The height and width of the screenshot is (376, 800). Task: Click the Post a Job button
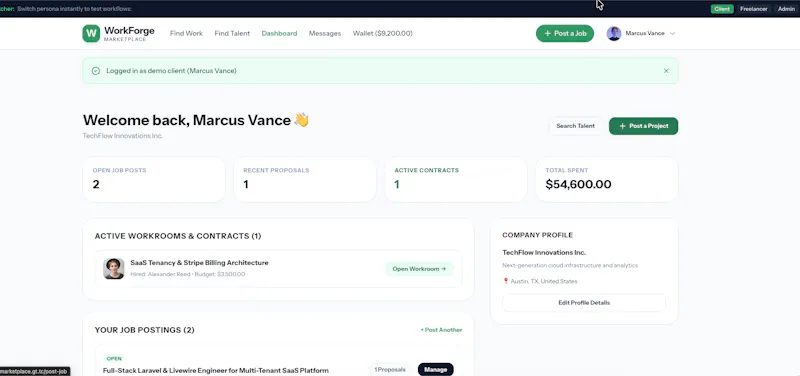coord(565,33)
